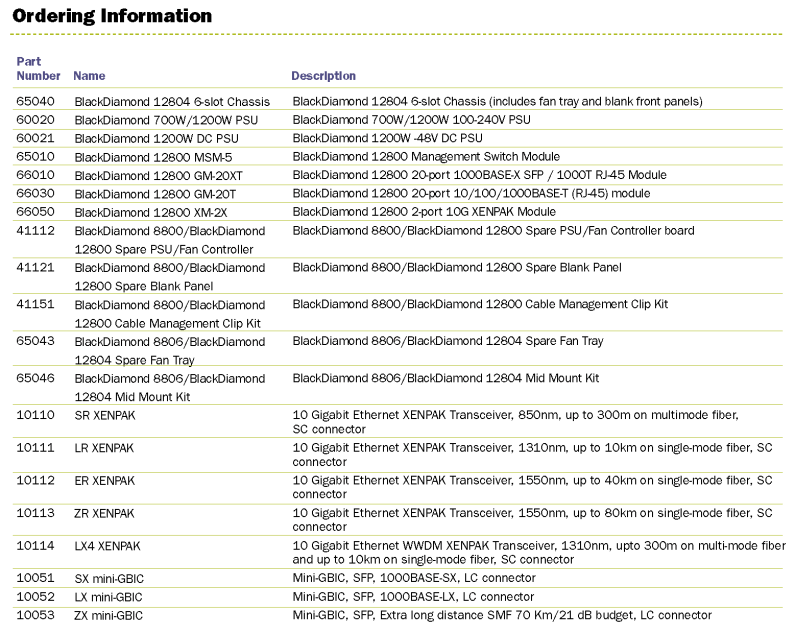
Task: Select 'BlackDiamond 1200W DC PSU' name
Action: [x=157, y=138]
